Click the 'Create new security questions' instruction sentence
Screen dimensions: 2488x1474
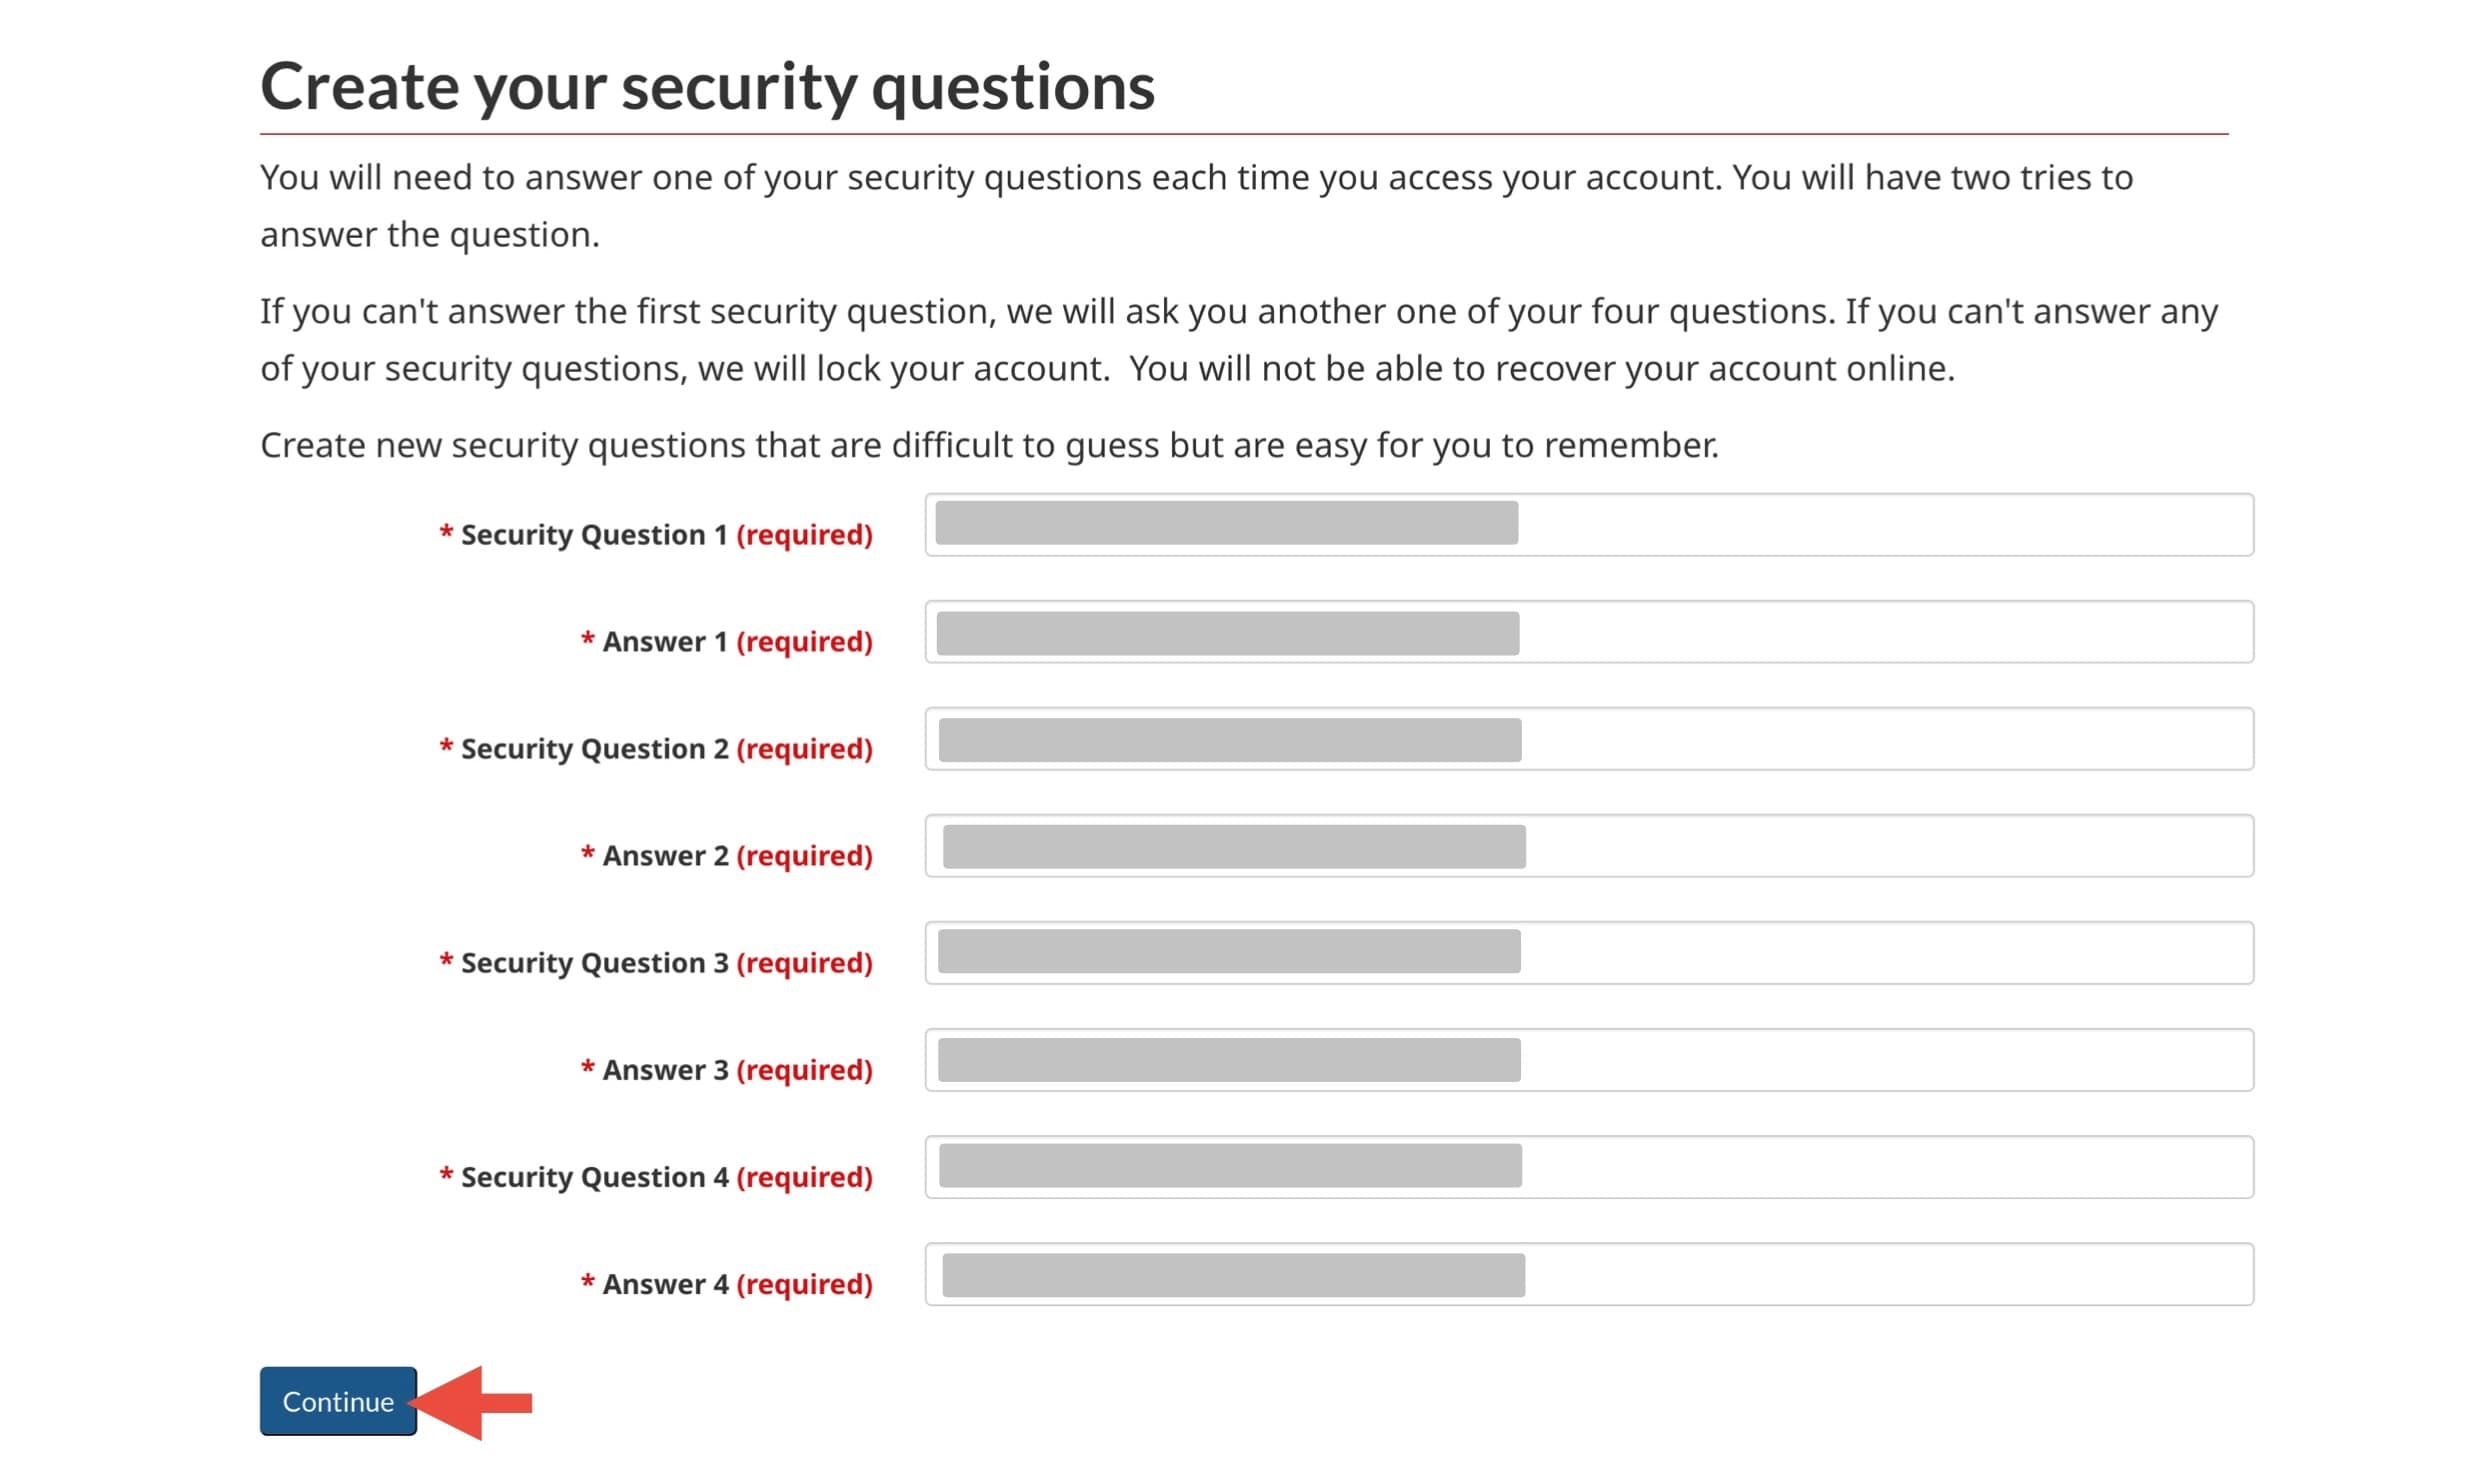(989, 445)
